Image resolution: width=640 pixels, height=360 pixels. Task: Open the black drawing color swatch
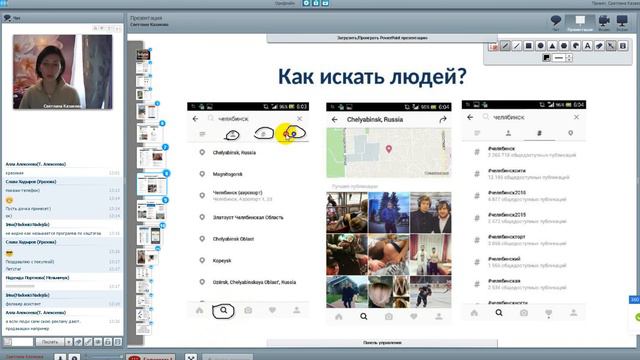(x=546, y=58)
